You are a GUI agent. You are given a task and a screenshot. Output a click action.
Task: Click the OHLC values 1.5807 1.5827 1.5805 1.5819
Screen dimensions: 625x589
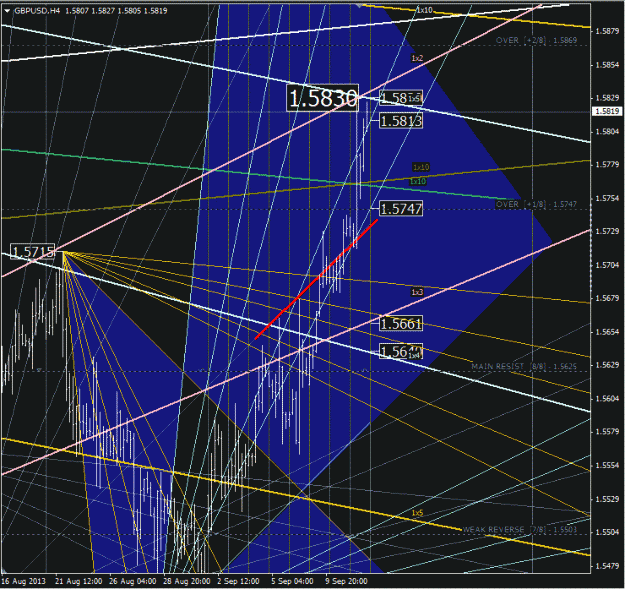(x=116, y=11)
